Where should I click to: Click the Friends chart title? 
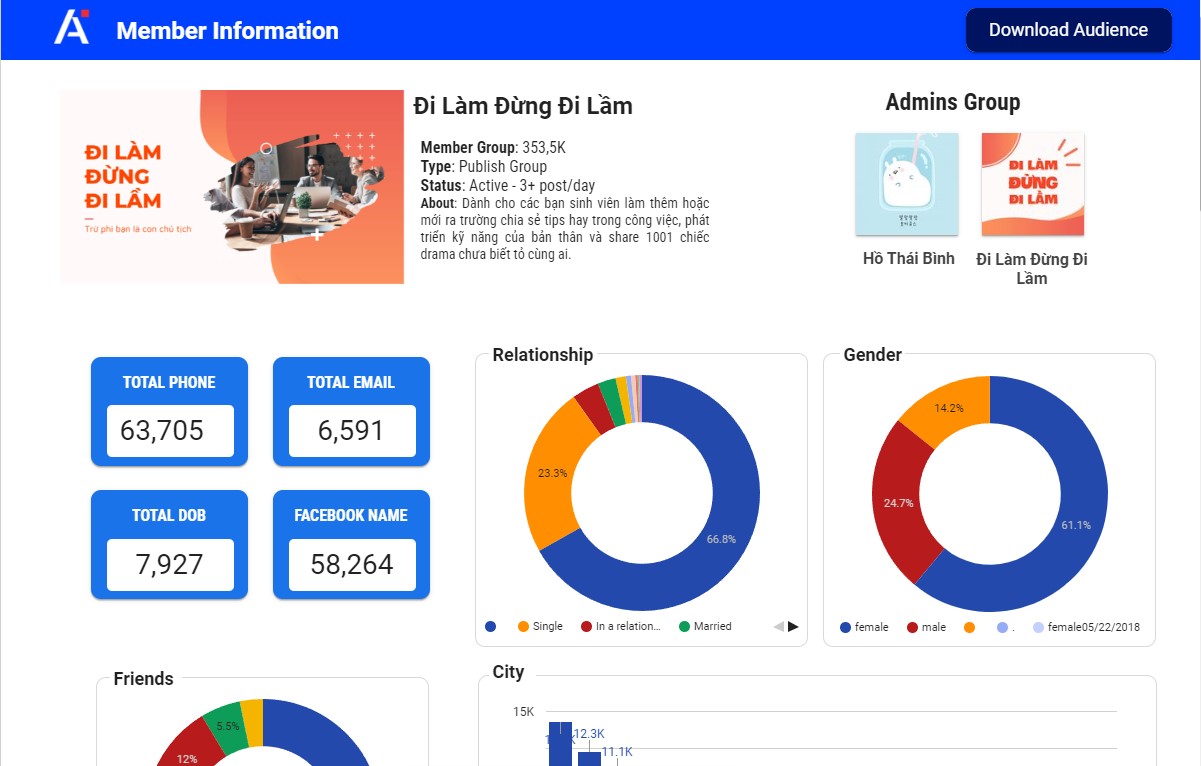click(144, 679)
